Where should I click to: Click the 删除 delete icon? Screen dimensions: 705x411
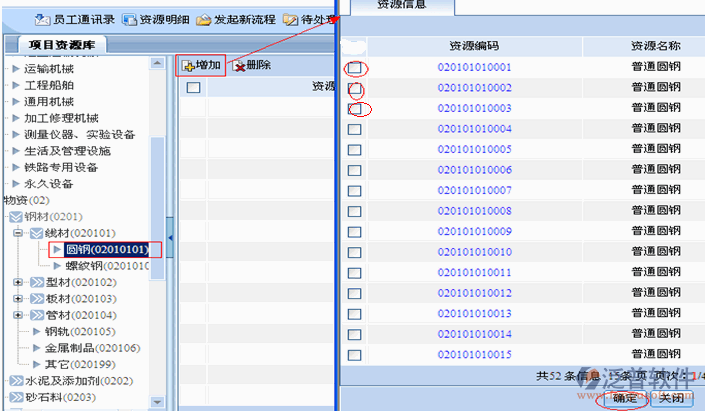tap(239, 66)
